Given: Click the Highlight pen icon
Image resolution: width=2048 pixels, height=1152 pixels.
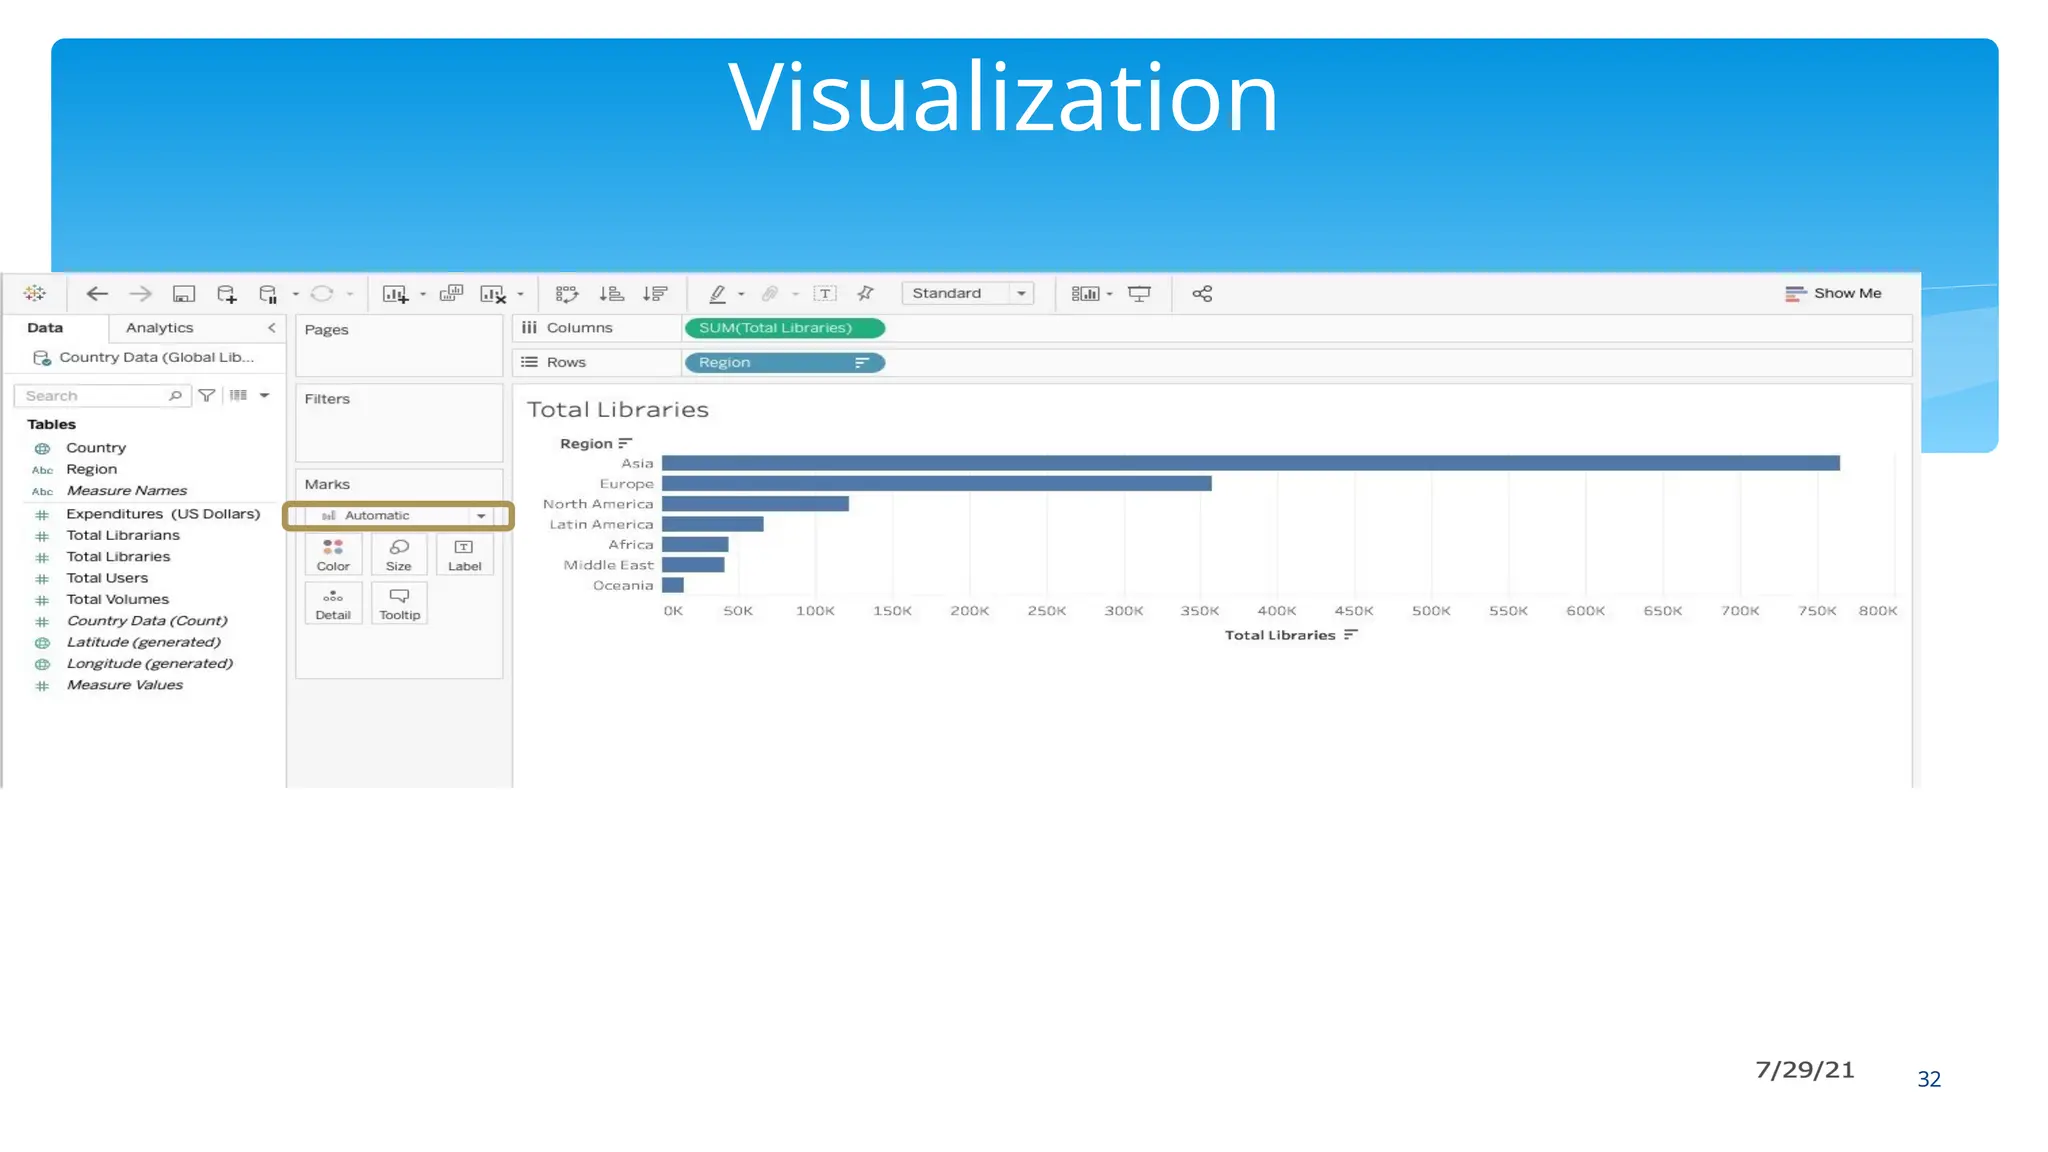Looking at the screenshot, I should pyautogui.click(x=718, y=293).
